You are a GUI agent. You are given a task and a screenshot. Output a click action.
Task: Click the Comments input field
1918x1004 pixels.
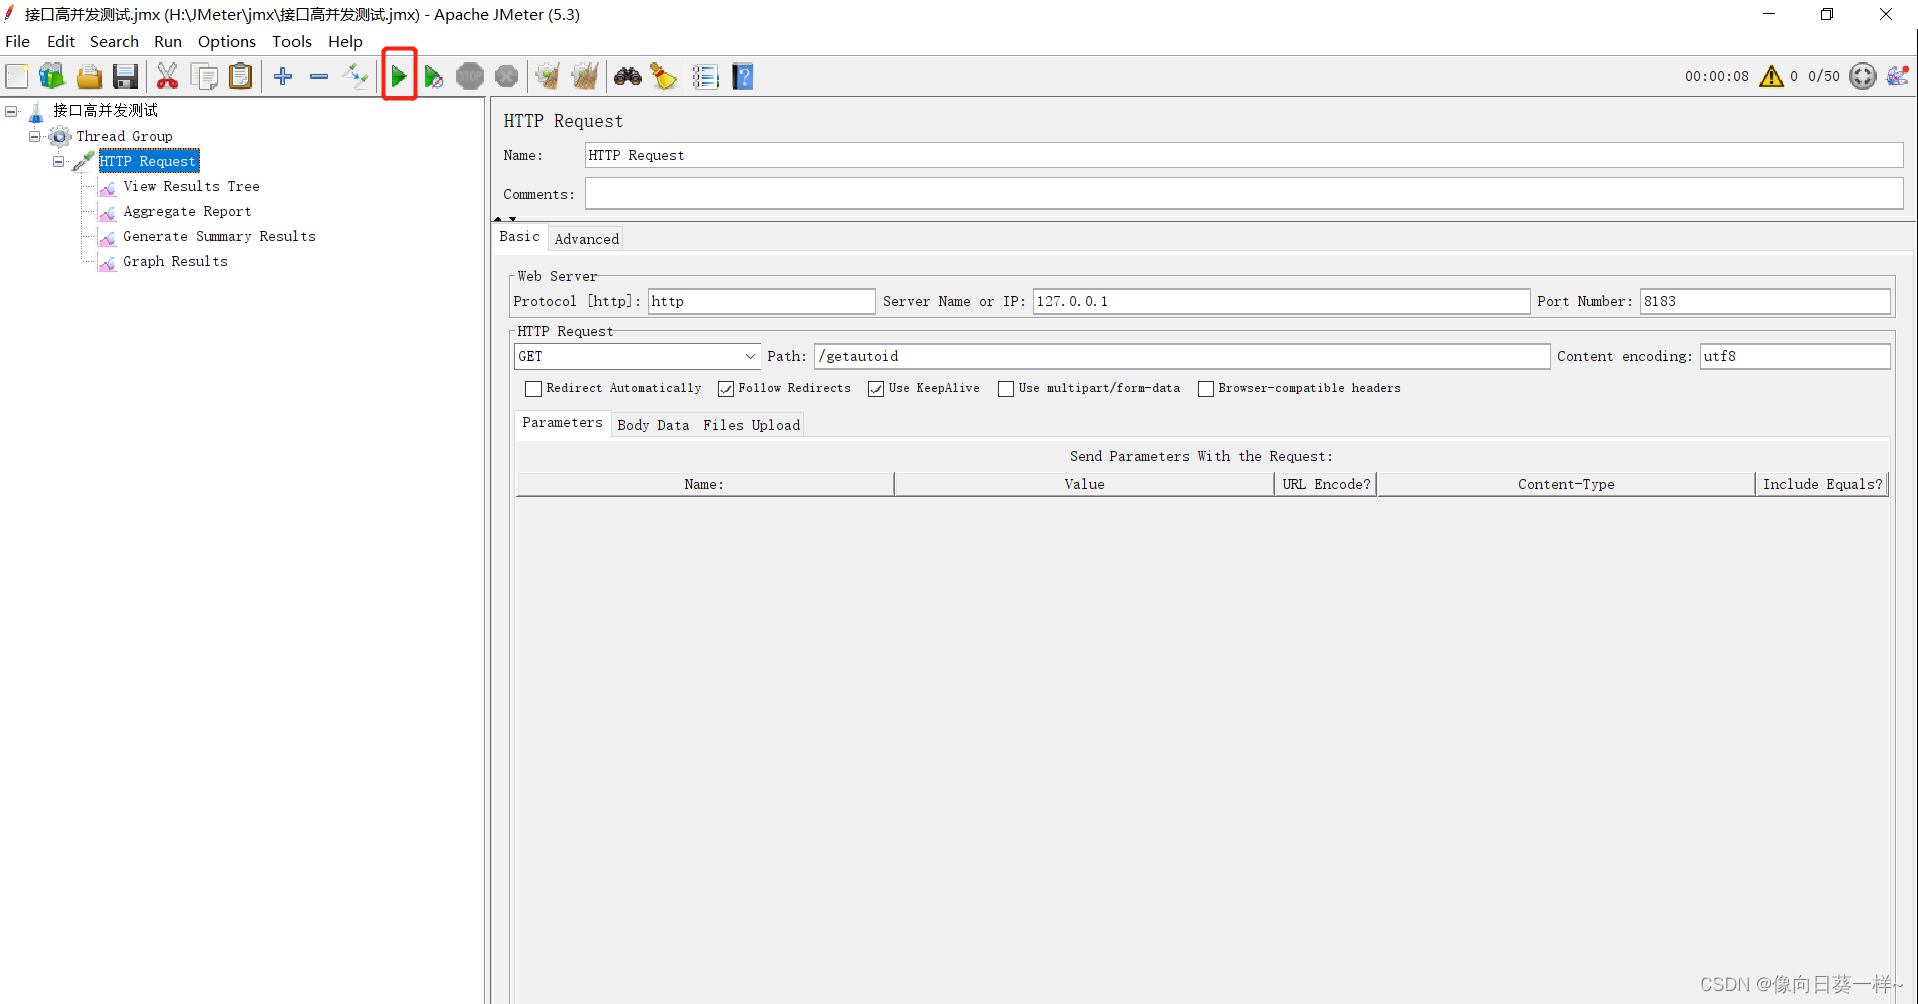[x=1244, y=194]
